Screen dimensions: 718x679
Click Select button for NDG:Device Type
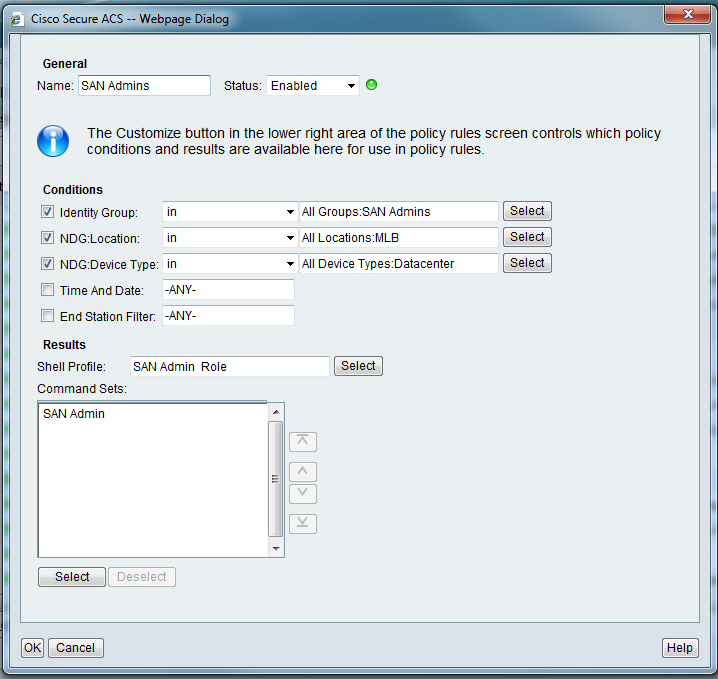527,263
